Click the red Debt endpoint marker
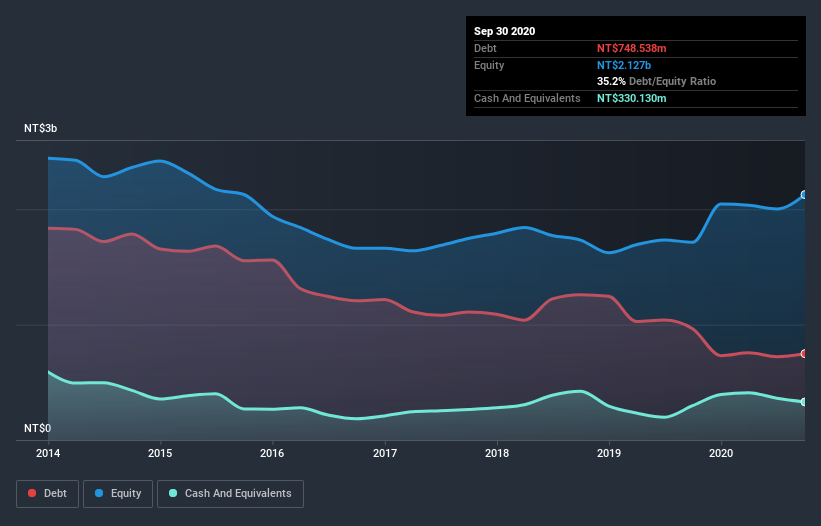 point(804,354)
